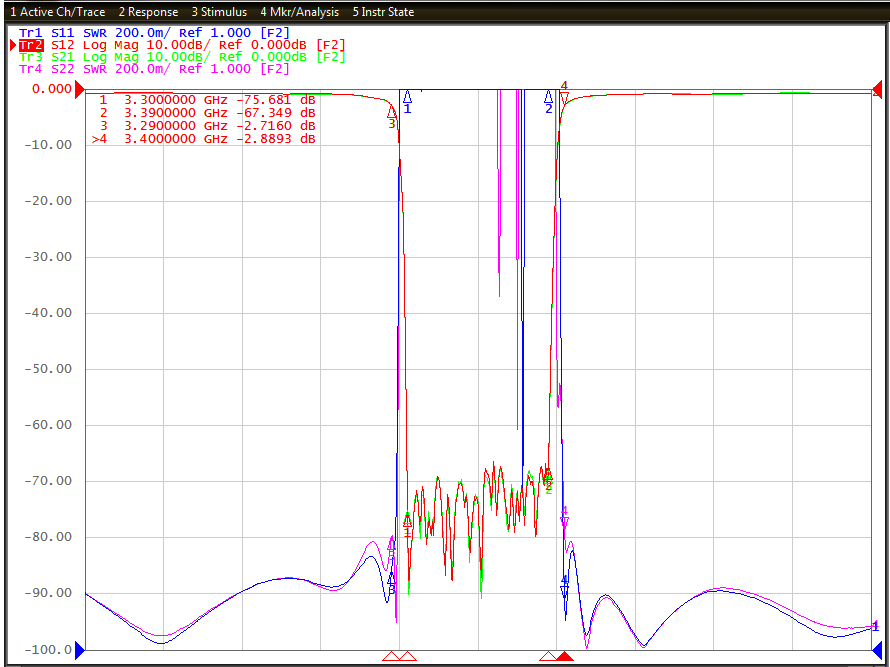Click green marker 2 on the S21 stopband trace

pyautogui.click(x=548, y=480)
